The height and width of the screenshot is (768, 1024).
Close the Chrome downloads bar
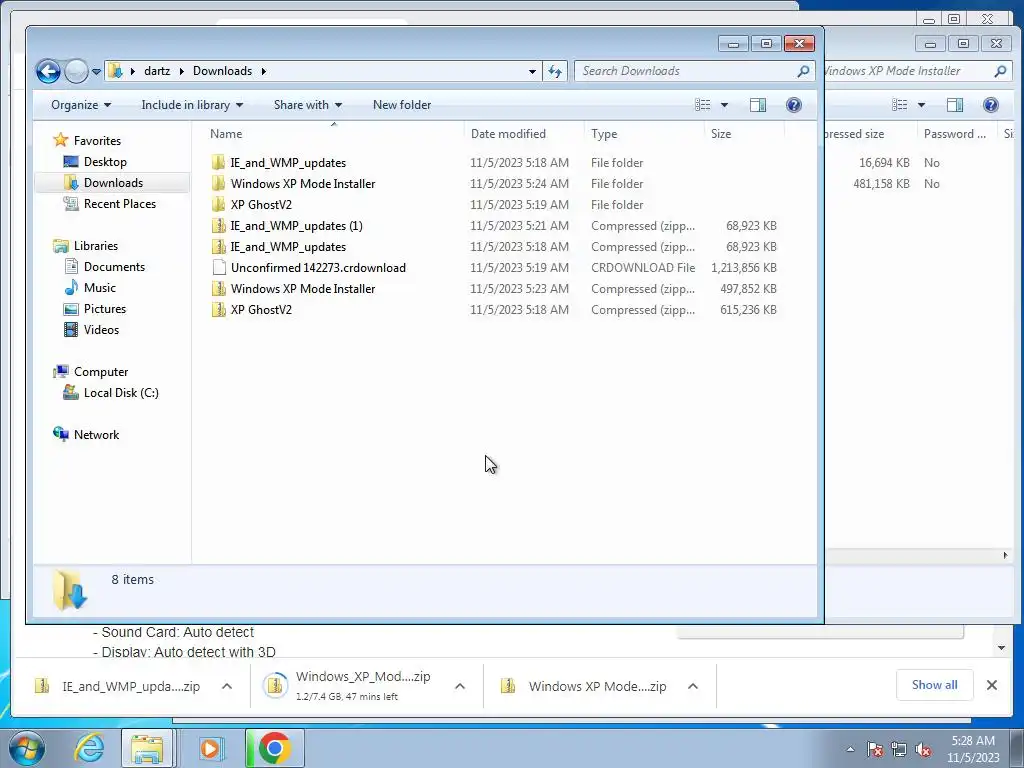click(x=991, y=685)
